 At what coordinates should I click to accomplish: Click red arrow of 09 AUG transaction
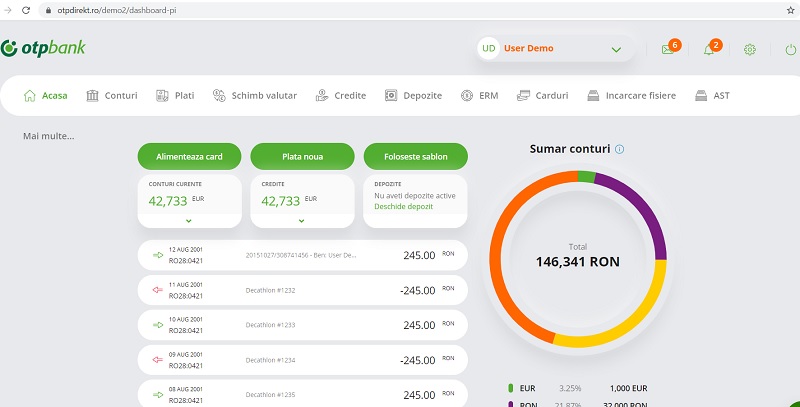click(x=158, y=360)
